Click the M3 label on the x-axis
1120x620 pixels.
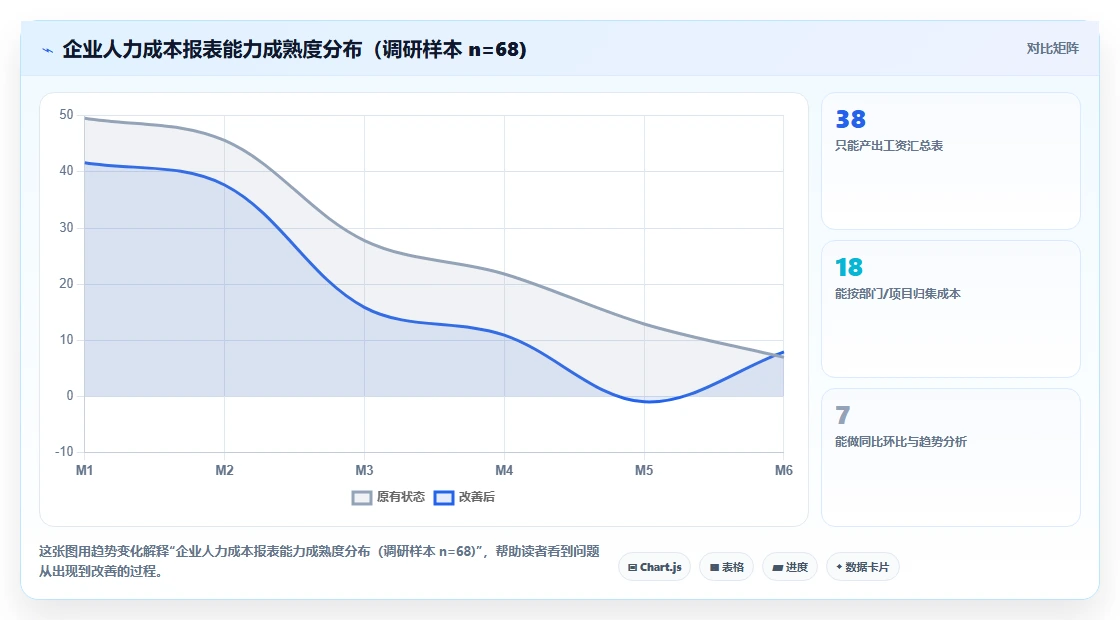(x=364, y=470)
